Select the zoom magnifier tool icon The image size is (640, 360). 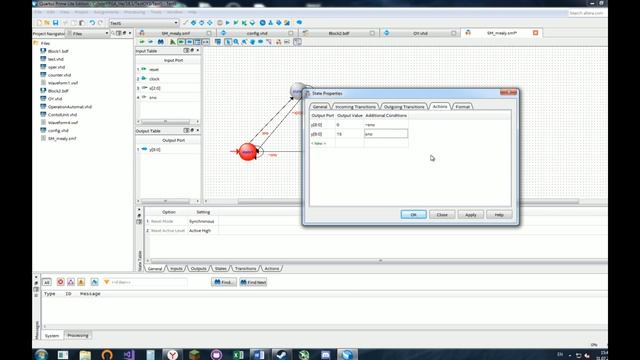click(x=236, y=42)
